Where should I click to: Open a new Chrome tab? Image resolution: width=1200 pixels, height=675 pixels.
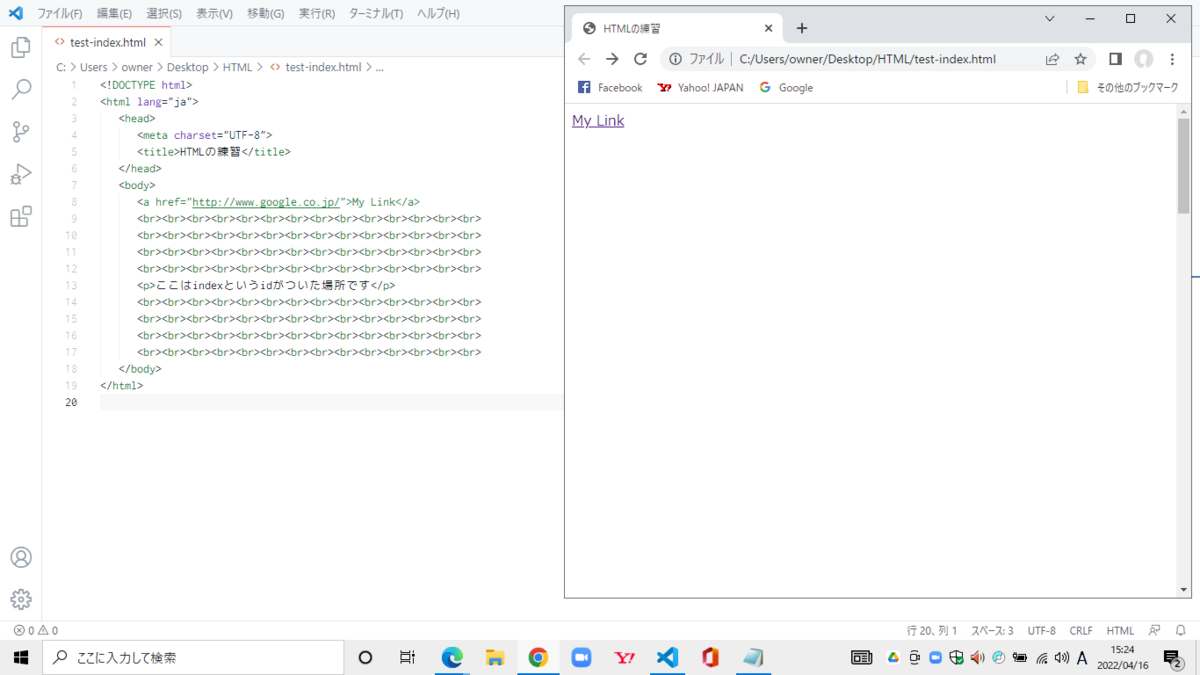click(x=801, y=29)
